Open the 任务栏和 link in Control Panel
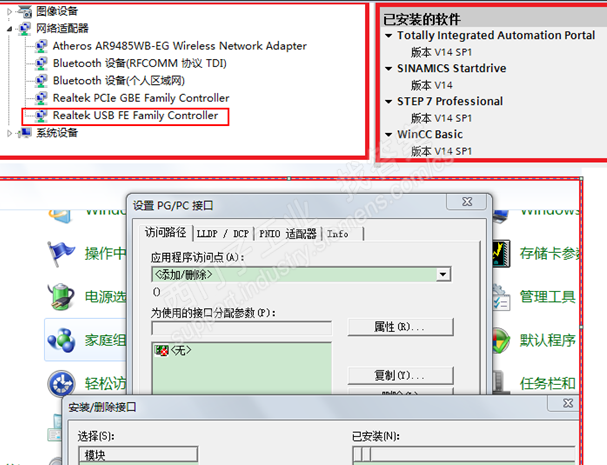Viewport: 607px width, 465px height. pos(547,384)
